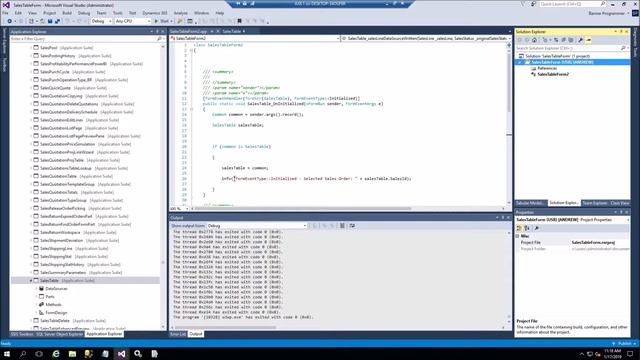Click the Application Explorer vertical scrollbar

coord(163,186)
